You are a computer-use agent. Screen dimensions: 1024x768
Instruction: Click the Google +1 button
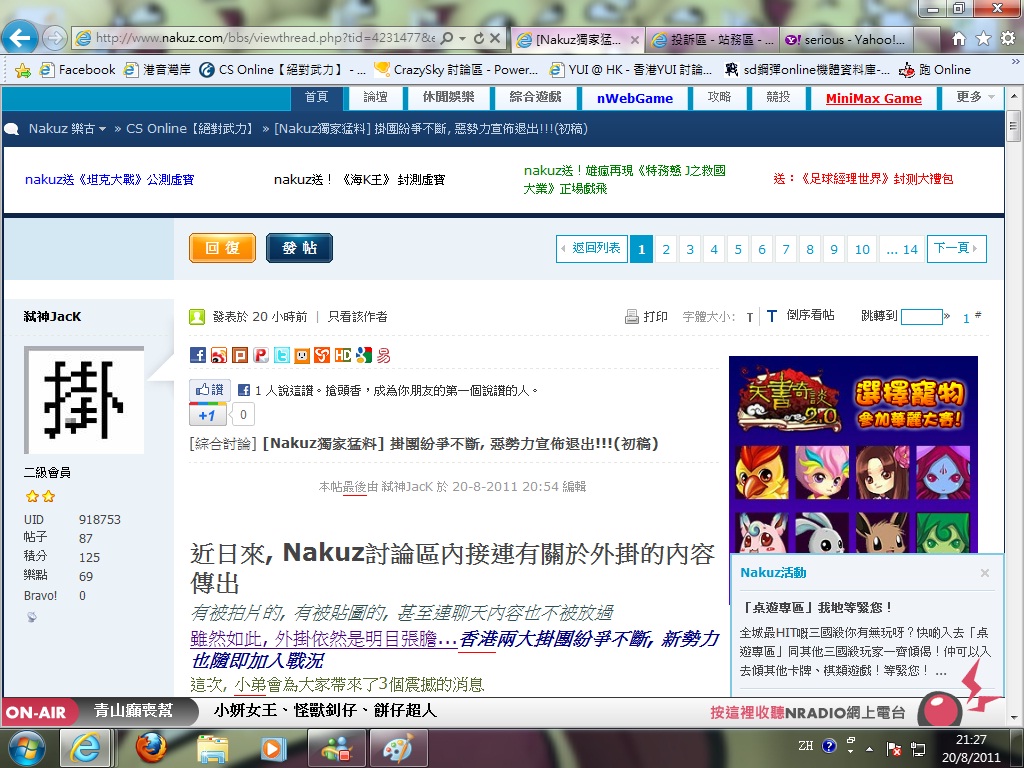[208, 415]
